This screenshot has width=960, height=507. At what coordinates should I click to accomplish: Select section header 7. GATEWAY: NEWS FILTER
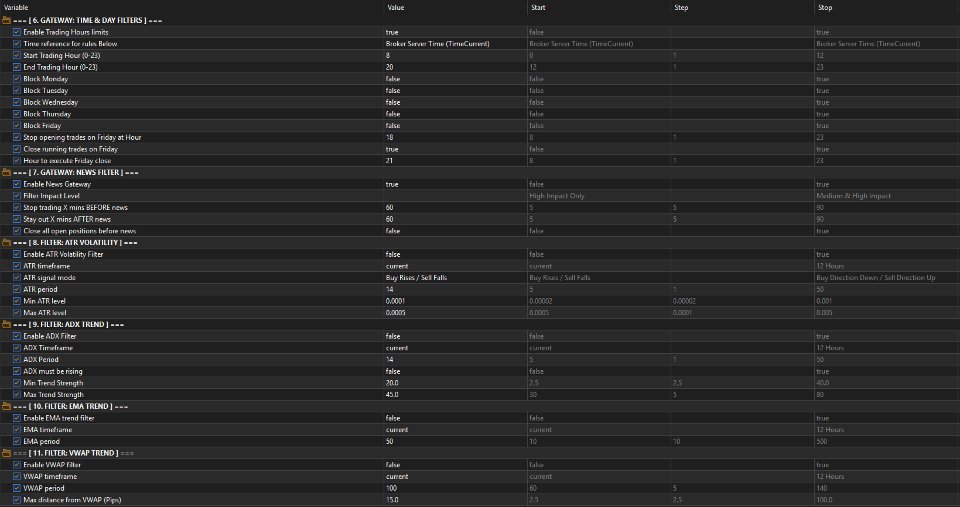coord(76,172)
